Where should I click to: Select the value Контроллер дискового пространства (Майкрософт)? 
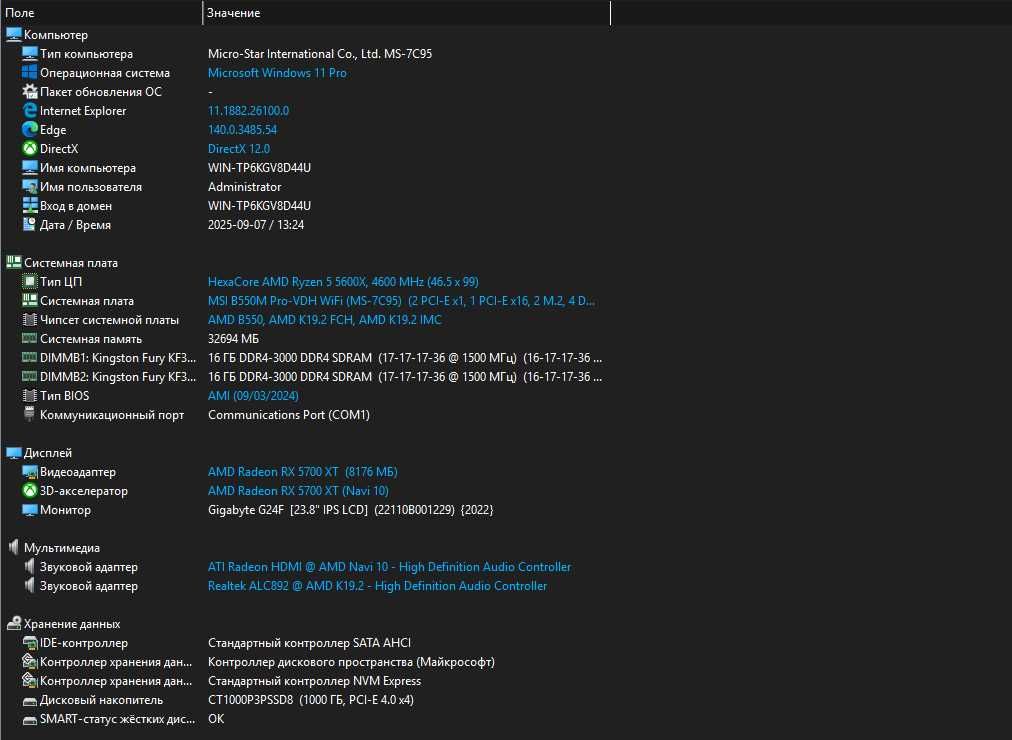(351, 662)
